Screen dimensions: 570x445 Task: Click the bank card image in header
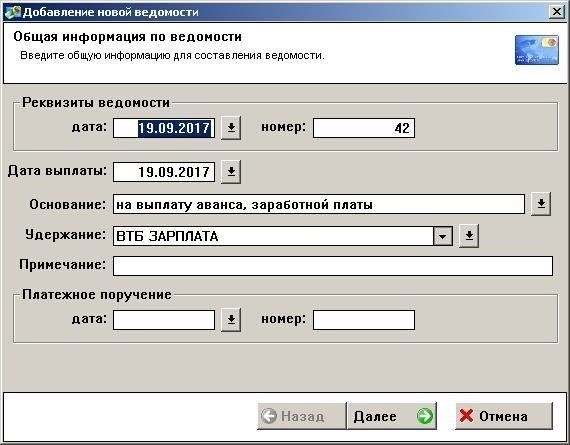coord(537,50)
